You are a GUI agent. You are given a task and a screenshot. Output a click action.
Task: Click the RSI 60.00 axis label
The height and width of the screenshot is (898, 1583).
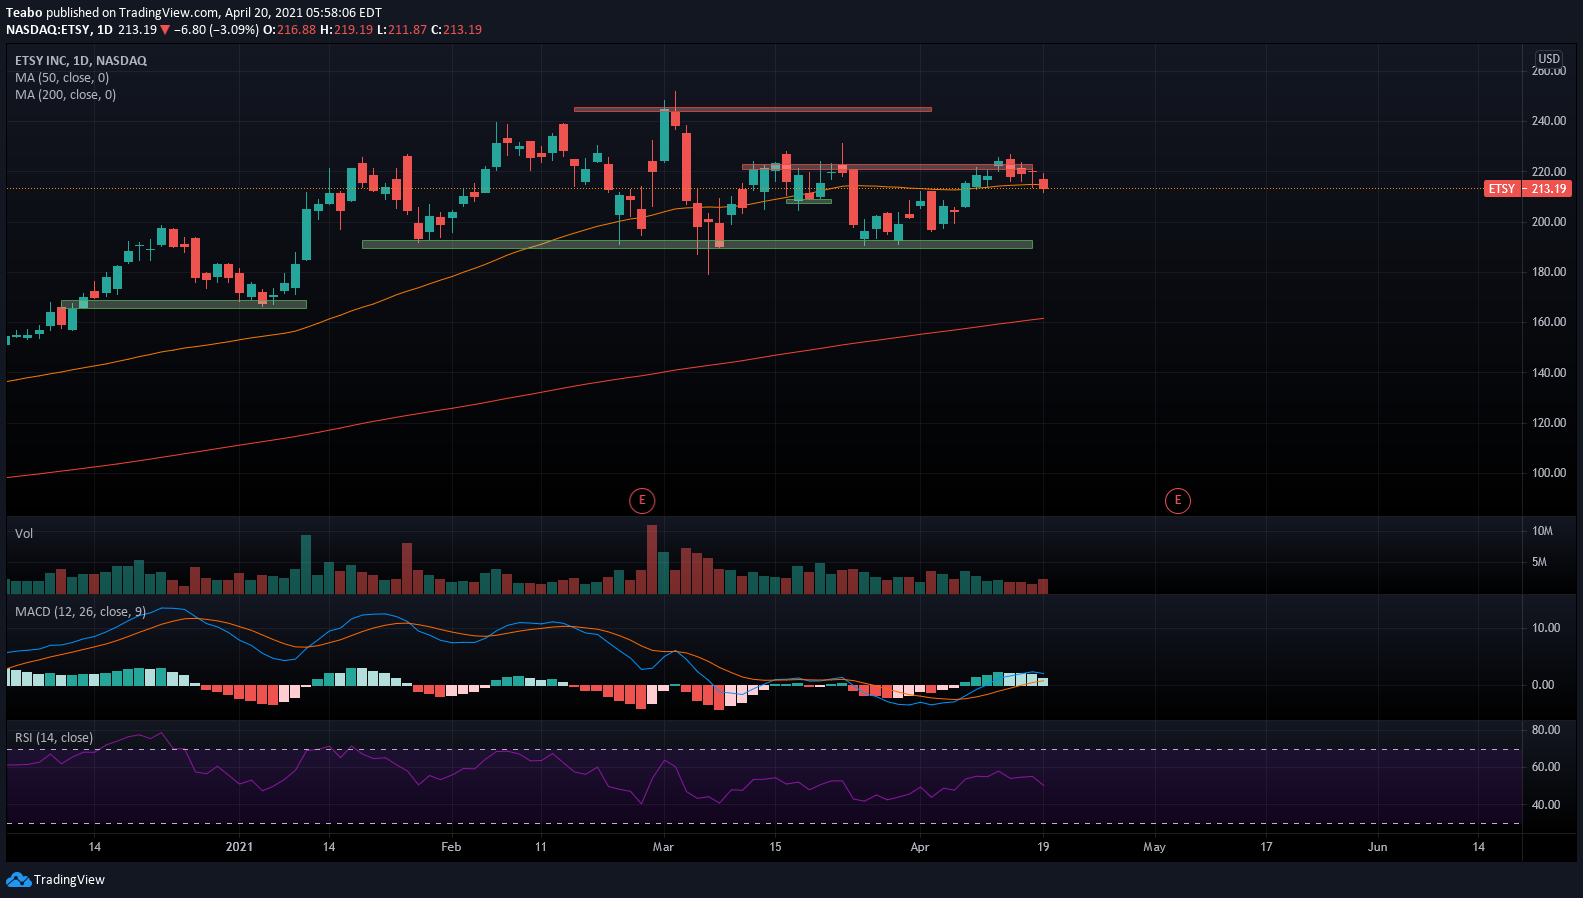point(1546,767)
